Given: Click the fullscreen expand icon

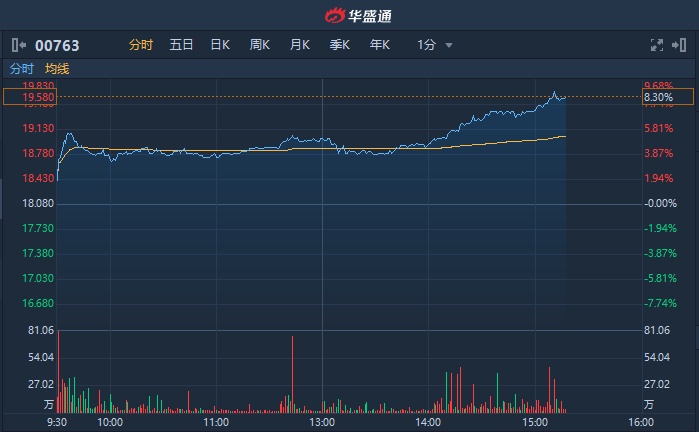Looking at the screenshot, I should [657, 45].
